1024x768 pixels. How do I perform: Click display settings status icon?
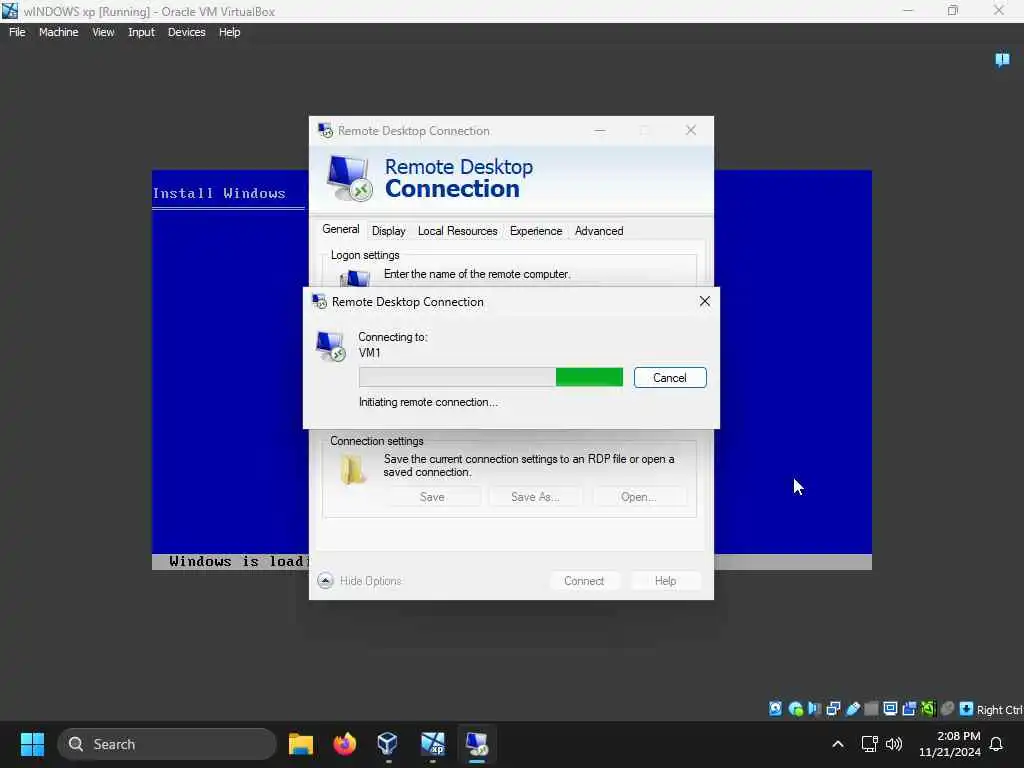pos(890,709)
